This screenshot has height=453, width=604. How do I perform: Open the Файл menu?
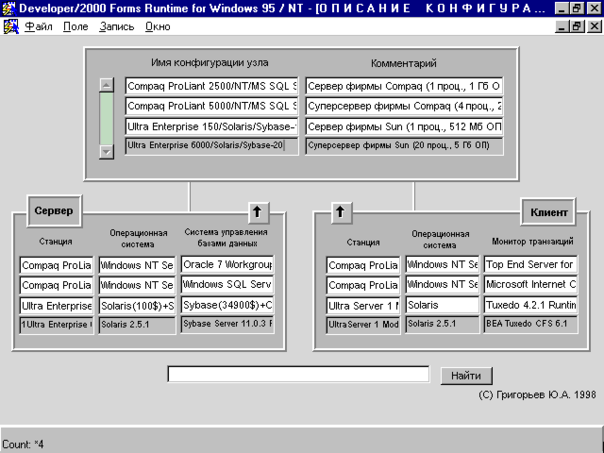pyautogui.click(x=38, y=27)
